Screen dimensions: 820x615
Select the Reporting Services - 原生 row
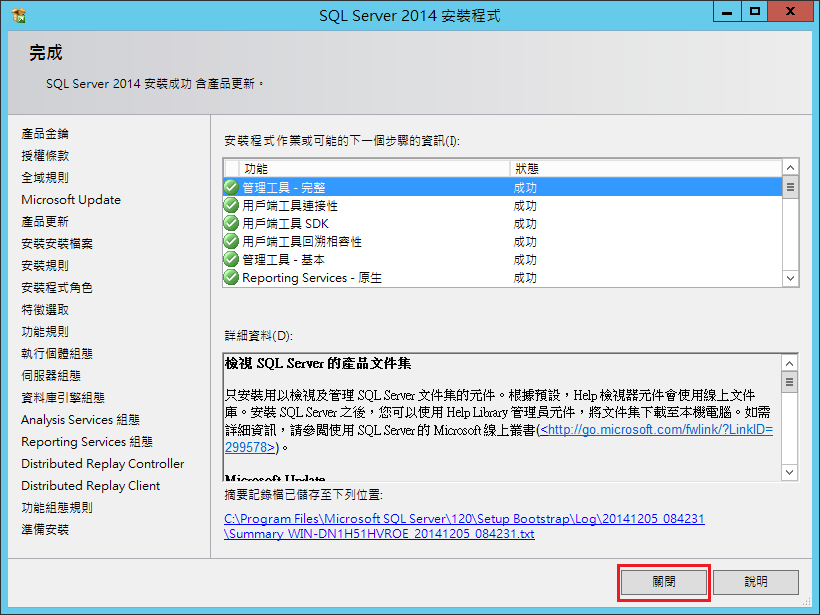[503, 277]
